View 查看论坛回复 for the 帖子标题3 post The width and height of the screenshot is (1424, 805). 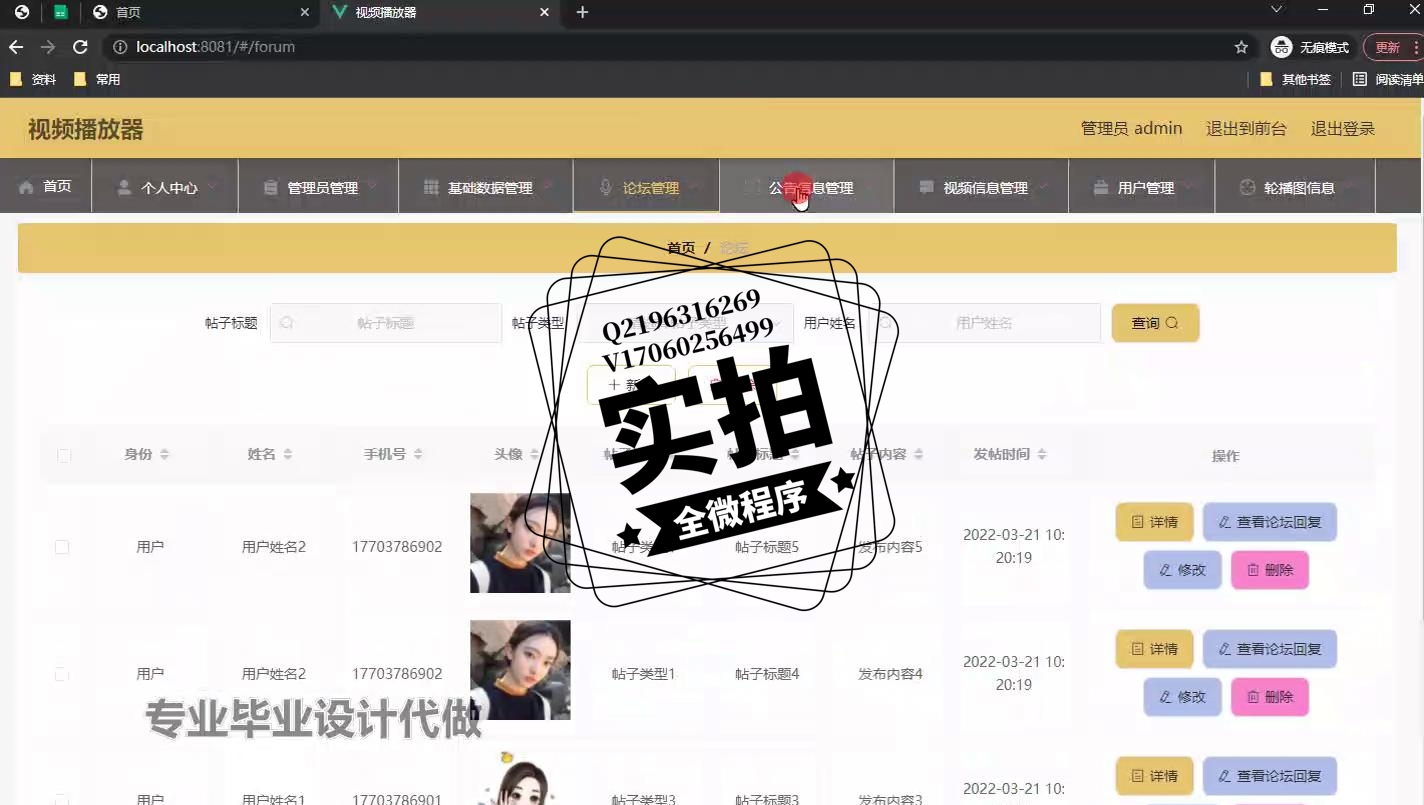[1269, 776]
